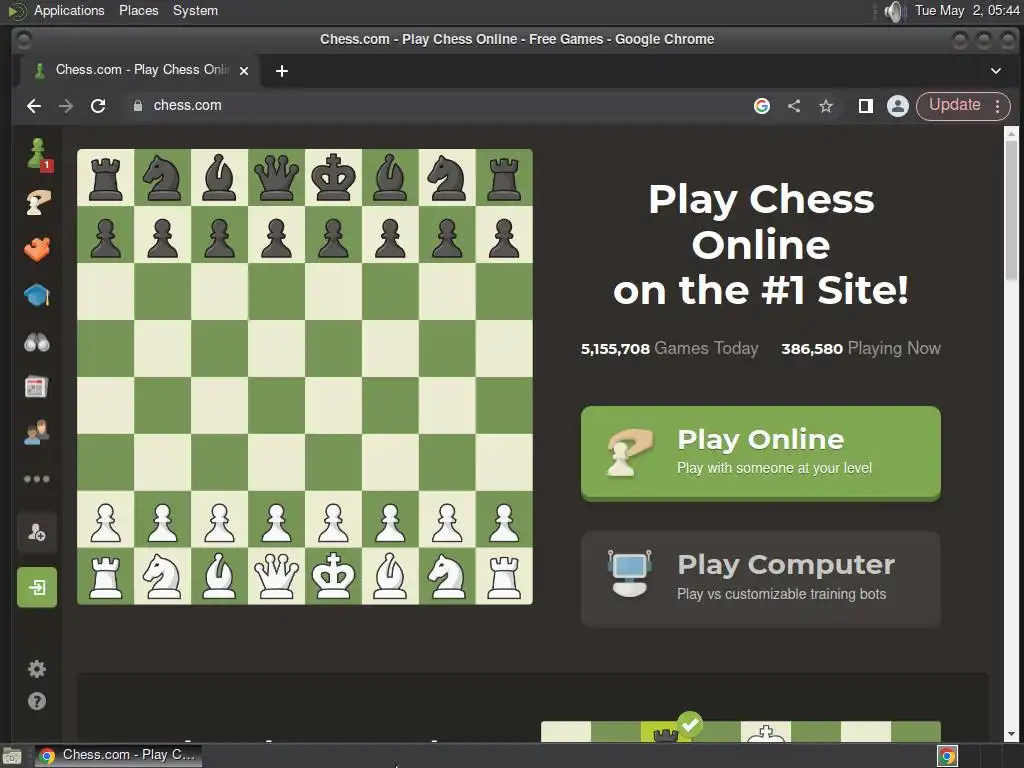Screen dimensions: 1024x768
Task: Select the Chess.com browser tab
Action: [x=140, y=71]
